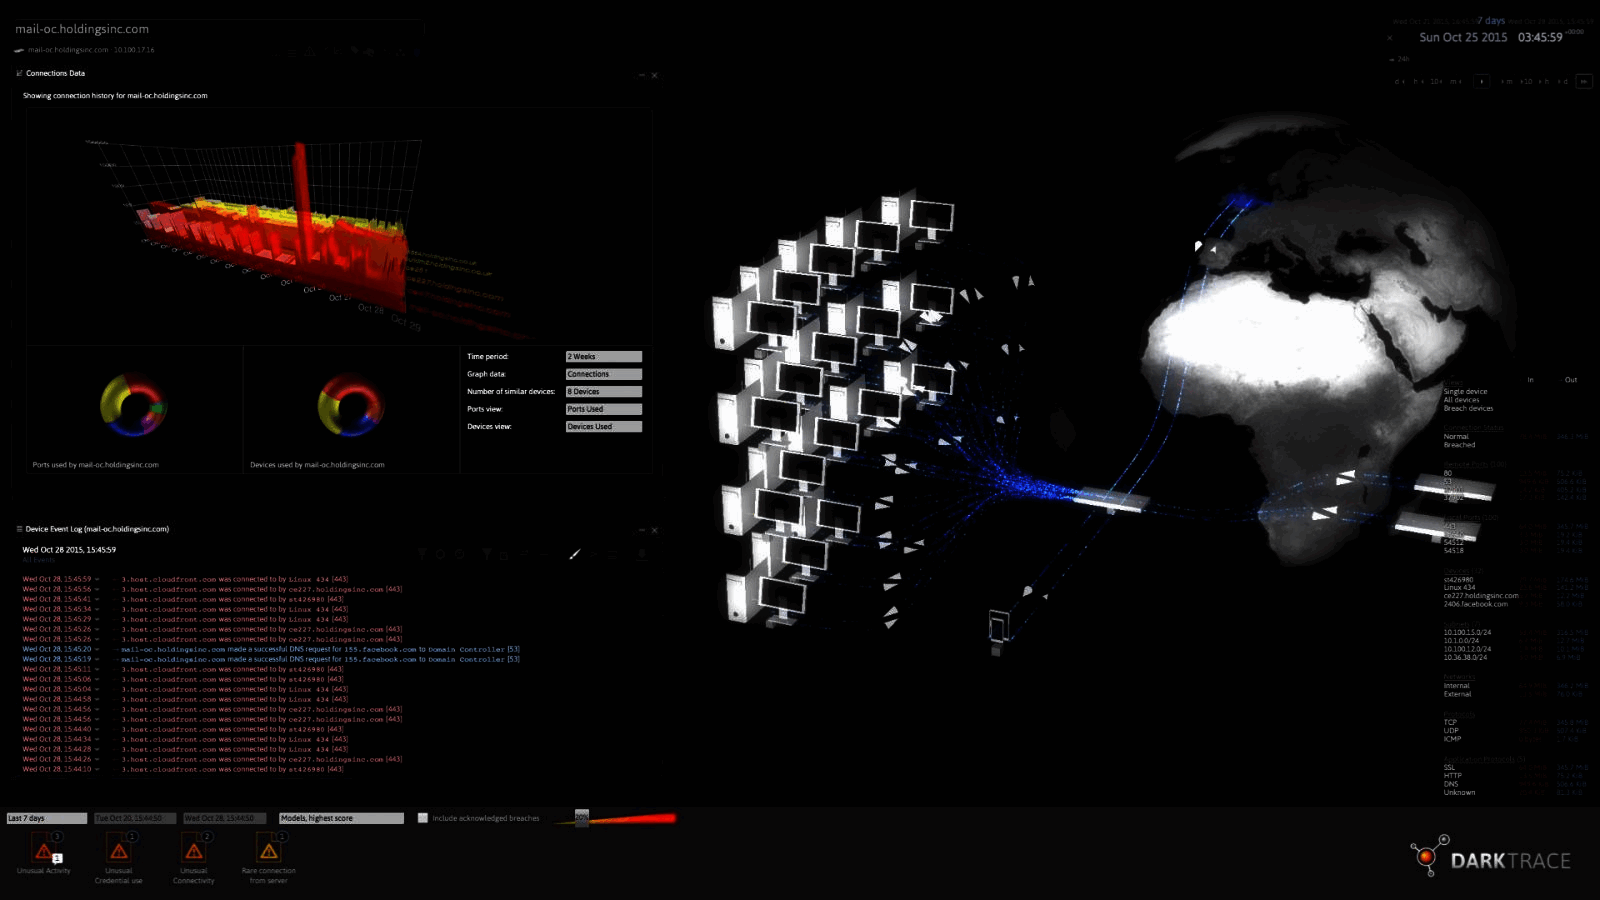This screenshot has height=900, width=1600.
Task: Select the Breach devices view
Action: pyautogui.click(x=1468, y=408)
